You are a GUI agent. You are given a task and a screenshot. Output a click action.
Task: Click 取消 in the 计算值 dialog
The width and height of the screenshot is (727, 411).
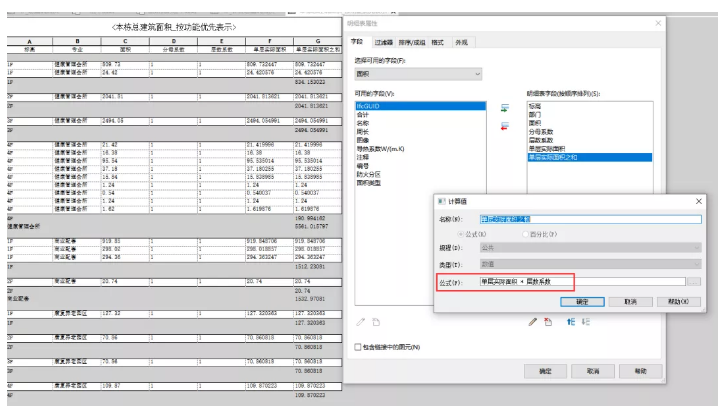point(631,302)
